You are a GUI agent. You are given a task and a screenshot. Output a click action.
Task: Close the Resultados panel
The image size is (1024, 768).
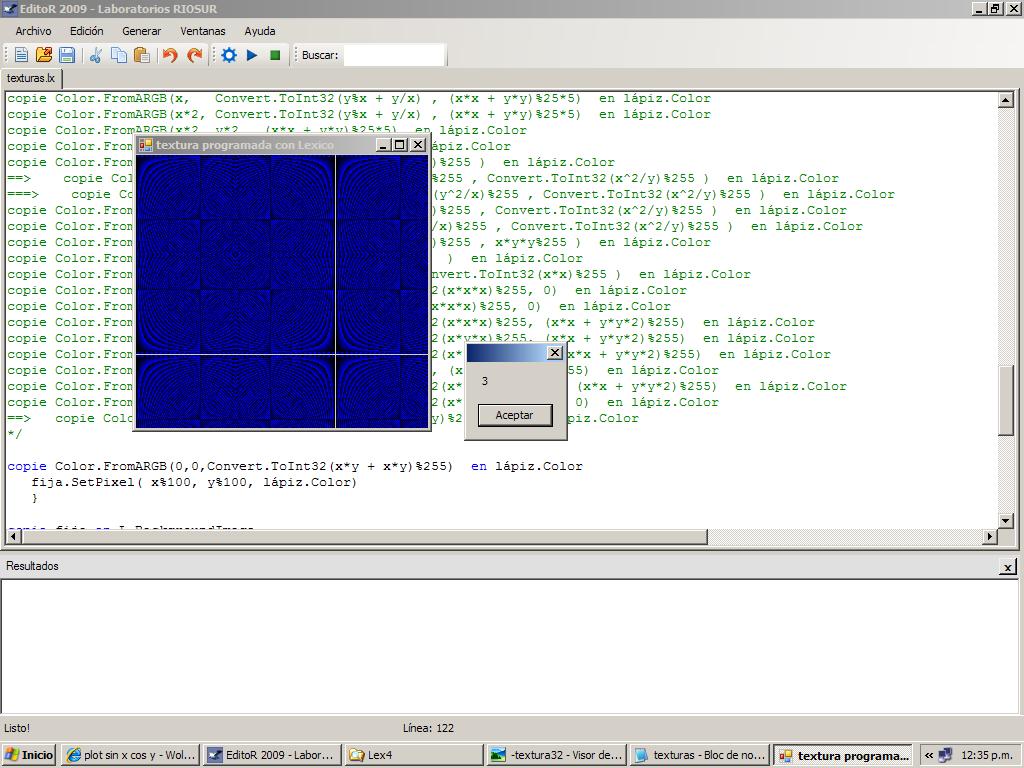tap(1007, 567)
